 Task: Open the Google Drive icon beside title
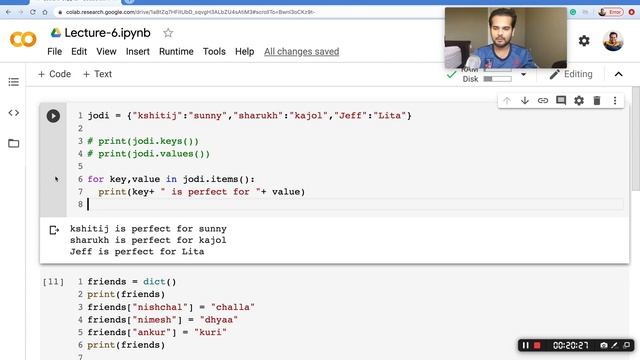tap(56, 33)
